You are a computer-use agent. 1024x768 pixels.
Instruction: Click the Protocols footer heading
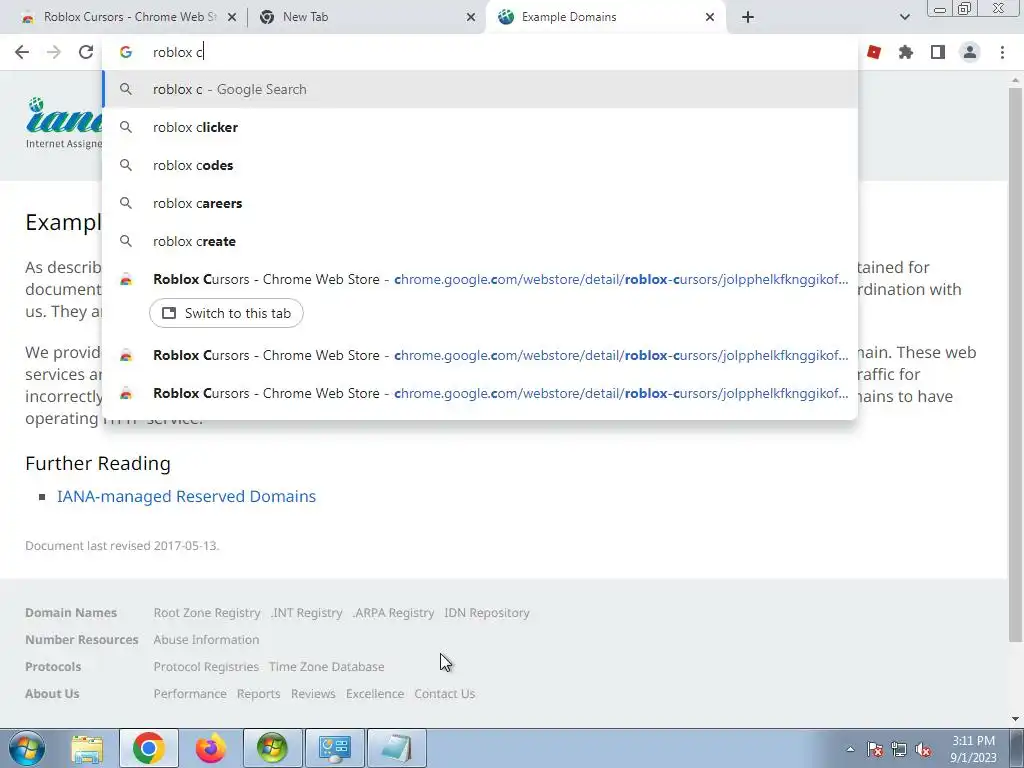point(53,667)
